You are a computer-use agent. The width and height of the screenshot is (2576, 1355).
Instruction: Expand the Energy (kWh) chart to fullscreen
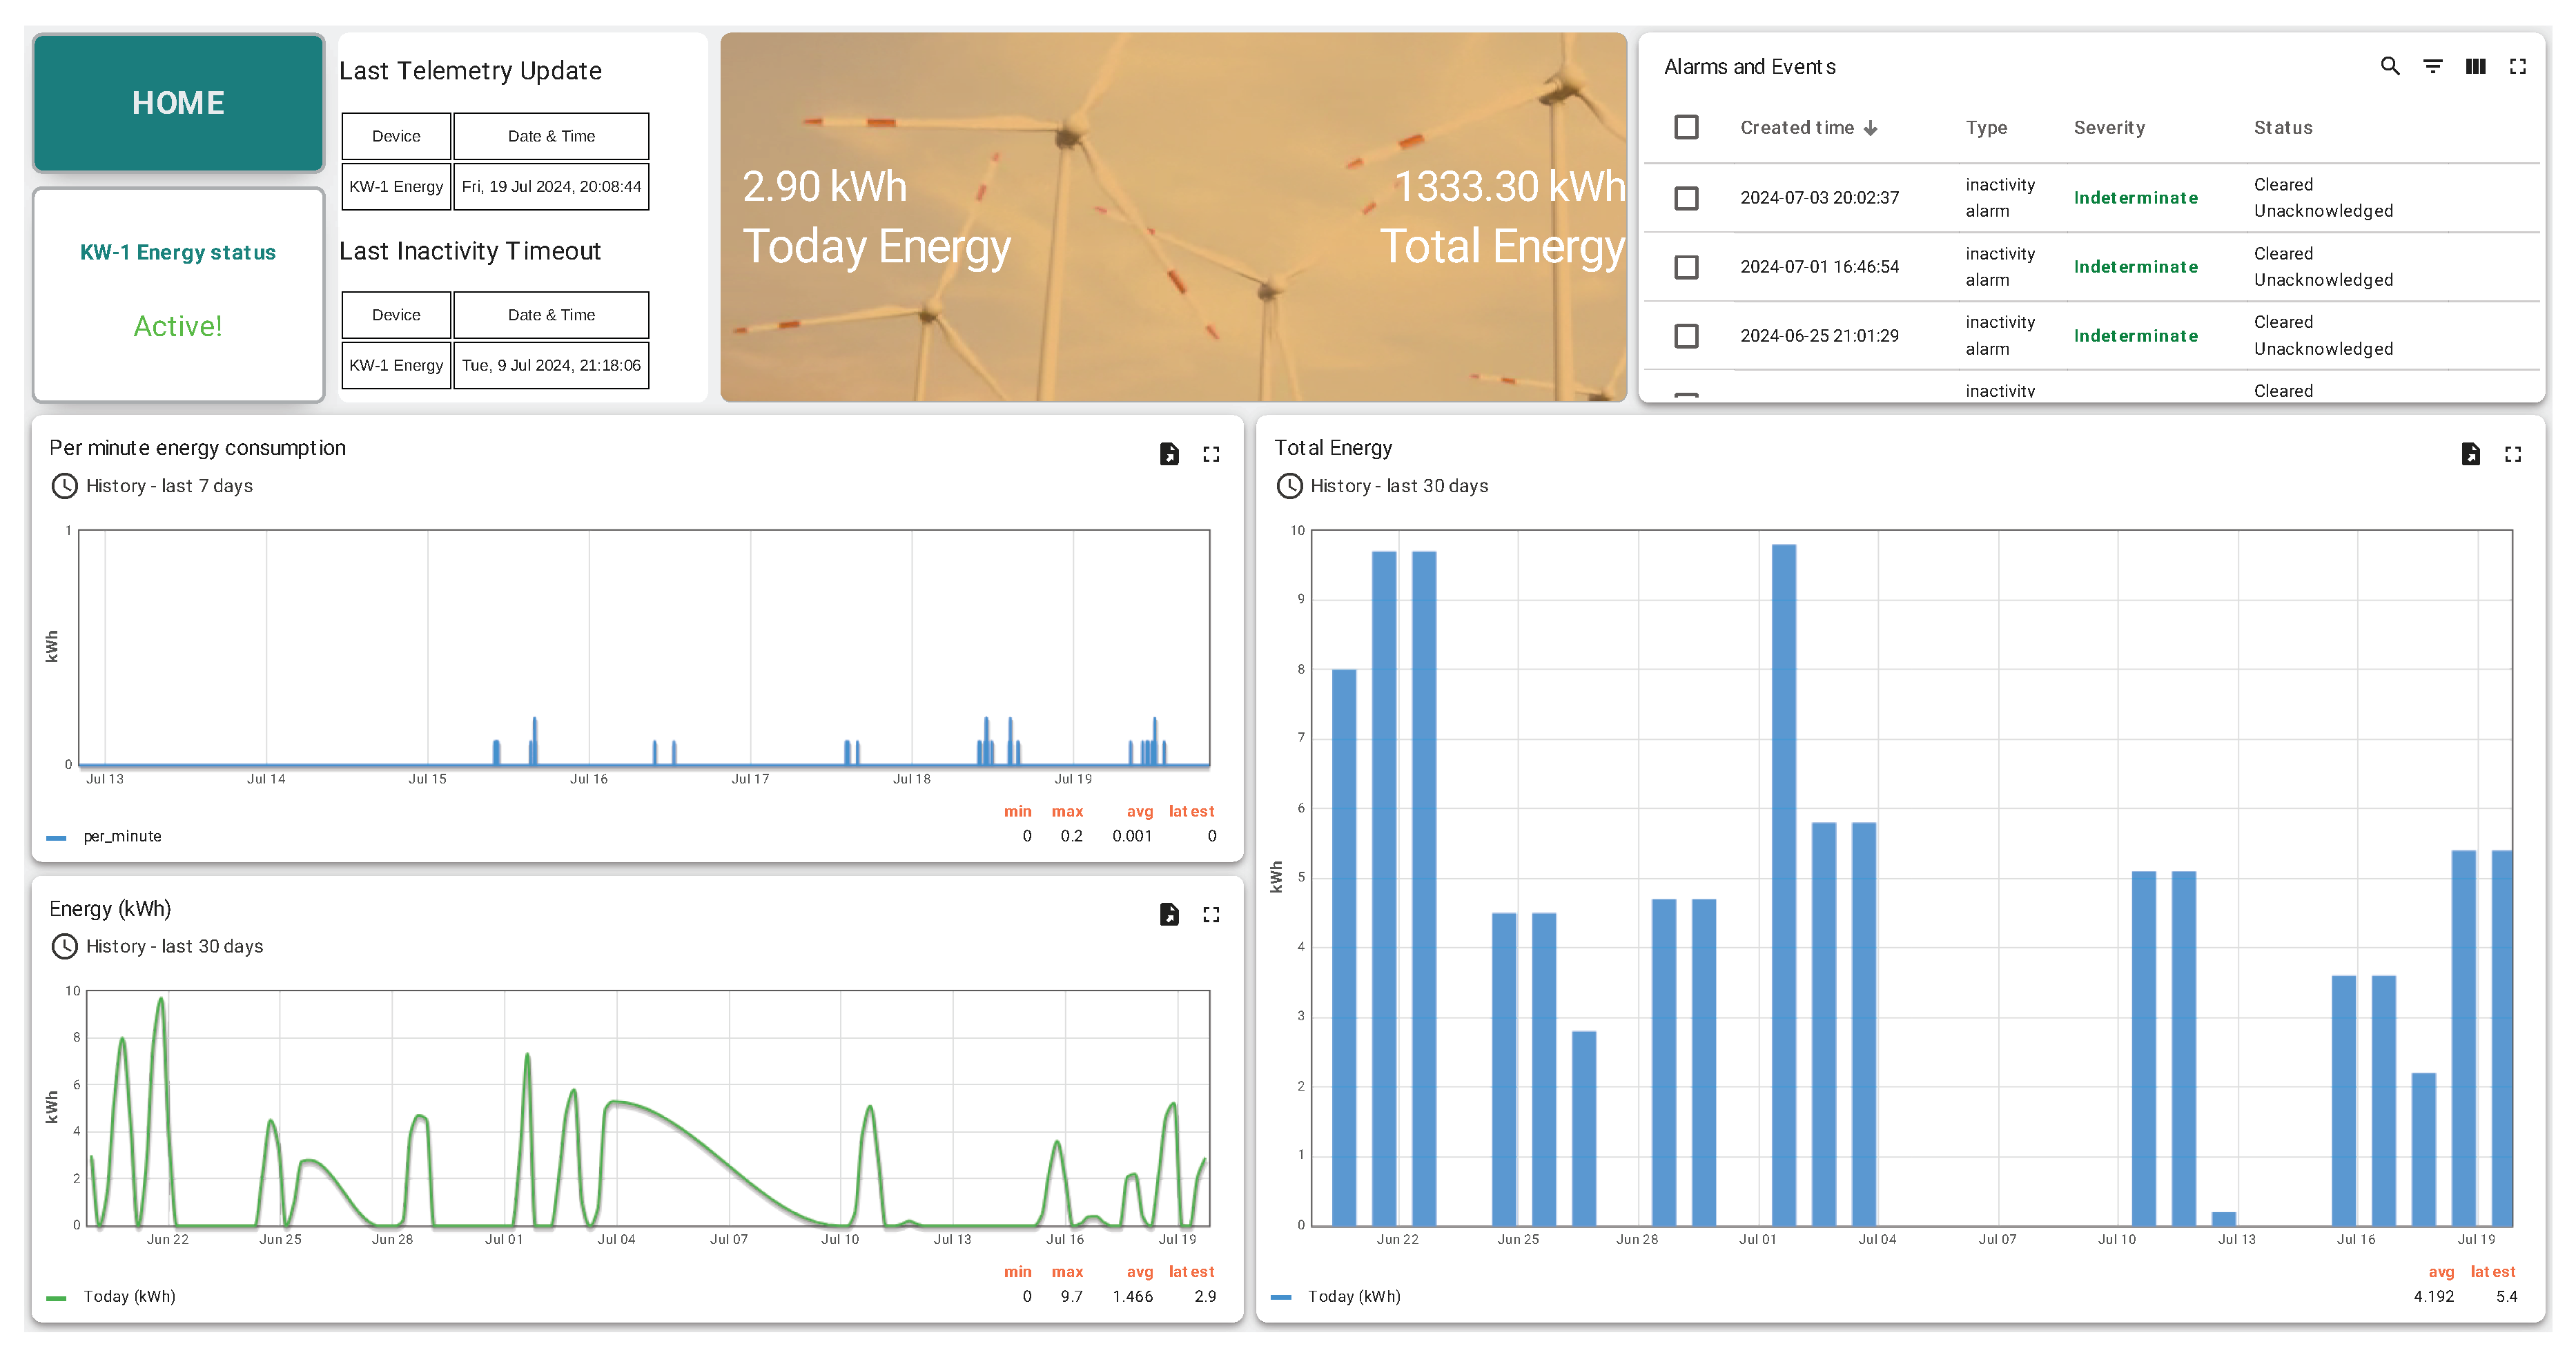pyautogui.click(x=1211, y=913)
